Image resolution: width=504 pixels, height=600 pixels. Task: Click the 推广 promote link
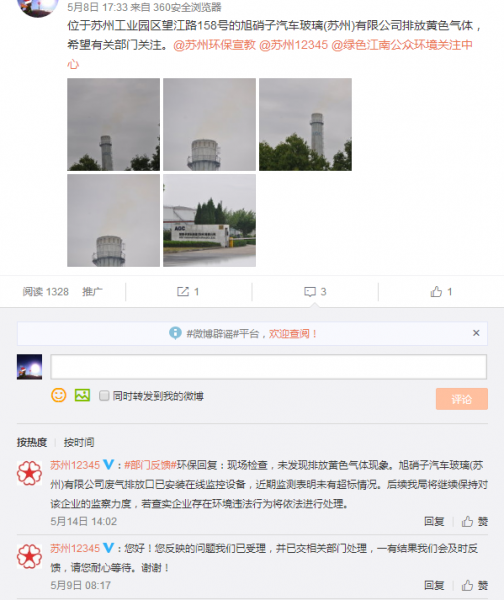[92, 292]
